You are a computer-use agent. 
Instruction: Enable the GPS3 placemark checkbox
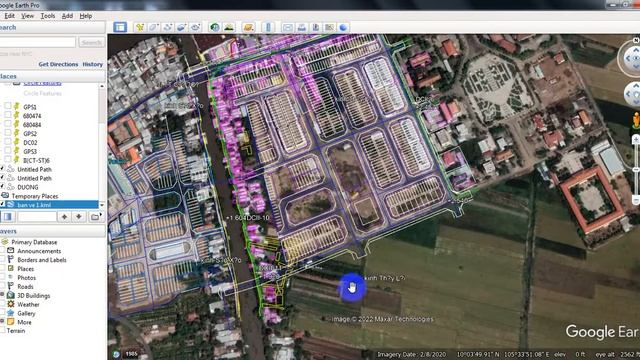click(7, 151)
